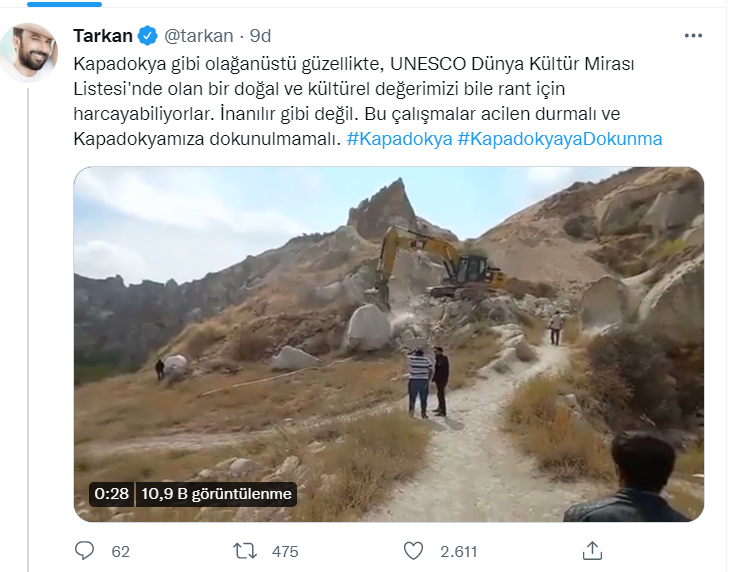This screenshot has width=735, height=572.
Task: Click the blue tab indicator bar at top
Action: pos(64,4)
